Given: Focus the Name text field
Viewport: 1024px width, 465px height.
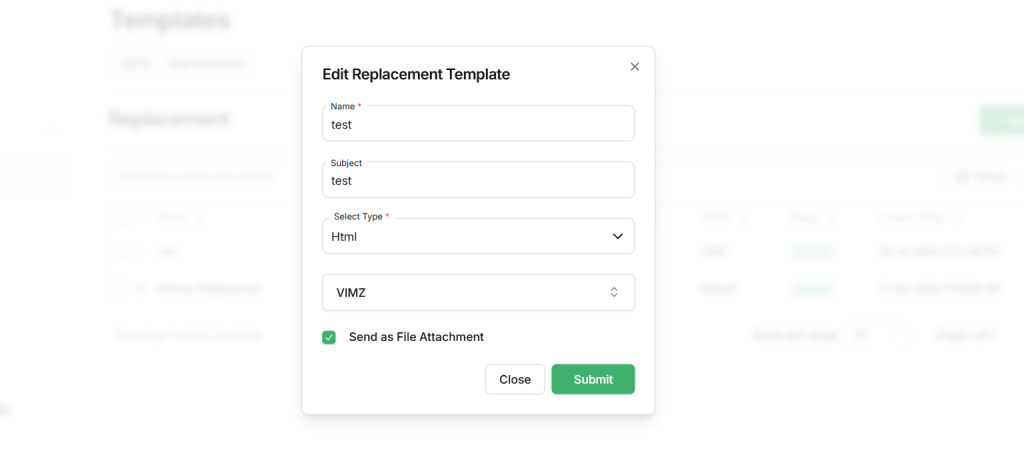Looking at the screenshot, I should coord(478,125).
